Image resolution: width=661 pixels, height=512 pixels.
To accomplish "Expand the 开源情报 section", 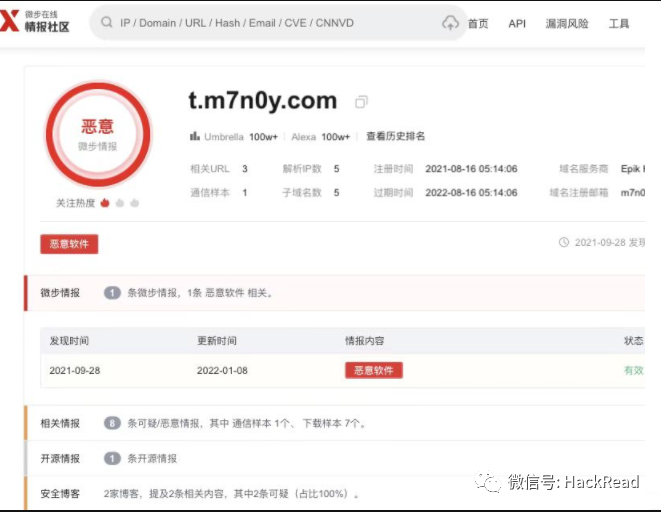I will (335, 458).
